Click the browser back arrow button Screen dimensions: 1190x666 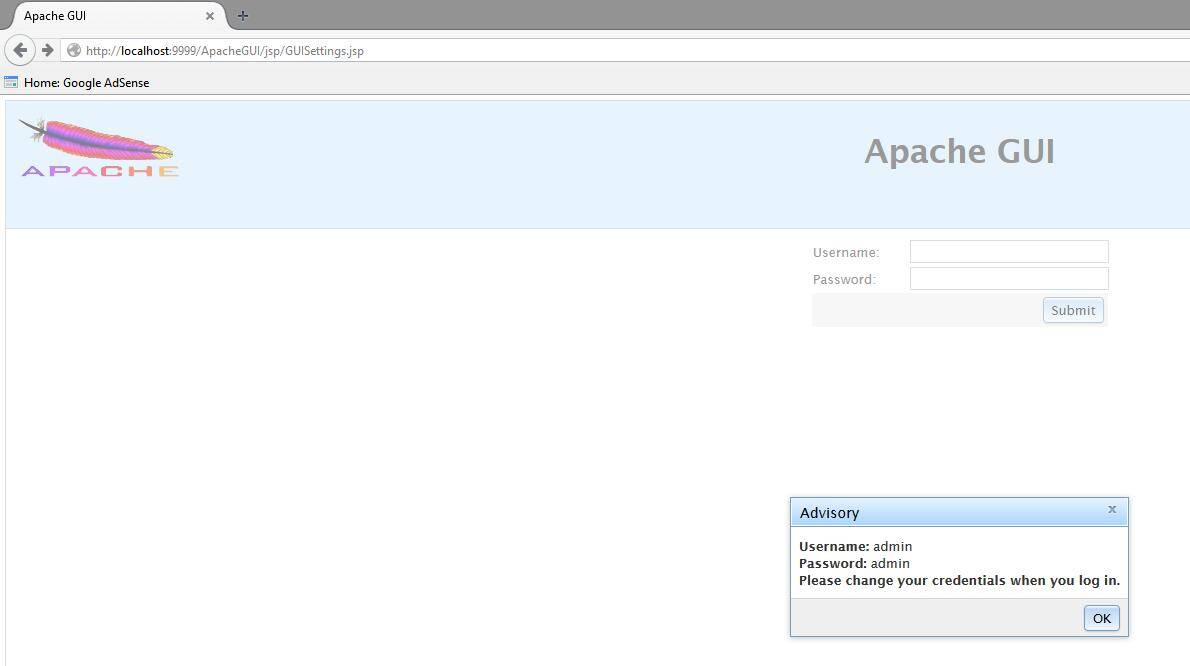[x=20, y=50]
